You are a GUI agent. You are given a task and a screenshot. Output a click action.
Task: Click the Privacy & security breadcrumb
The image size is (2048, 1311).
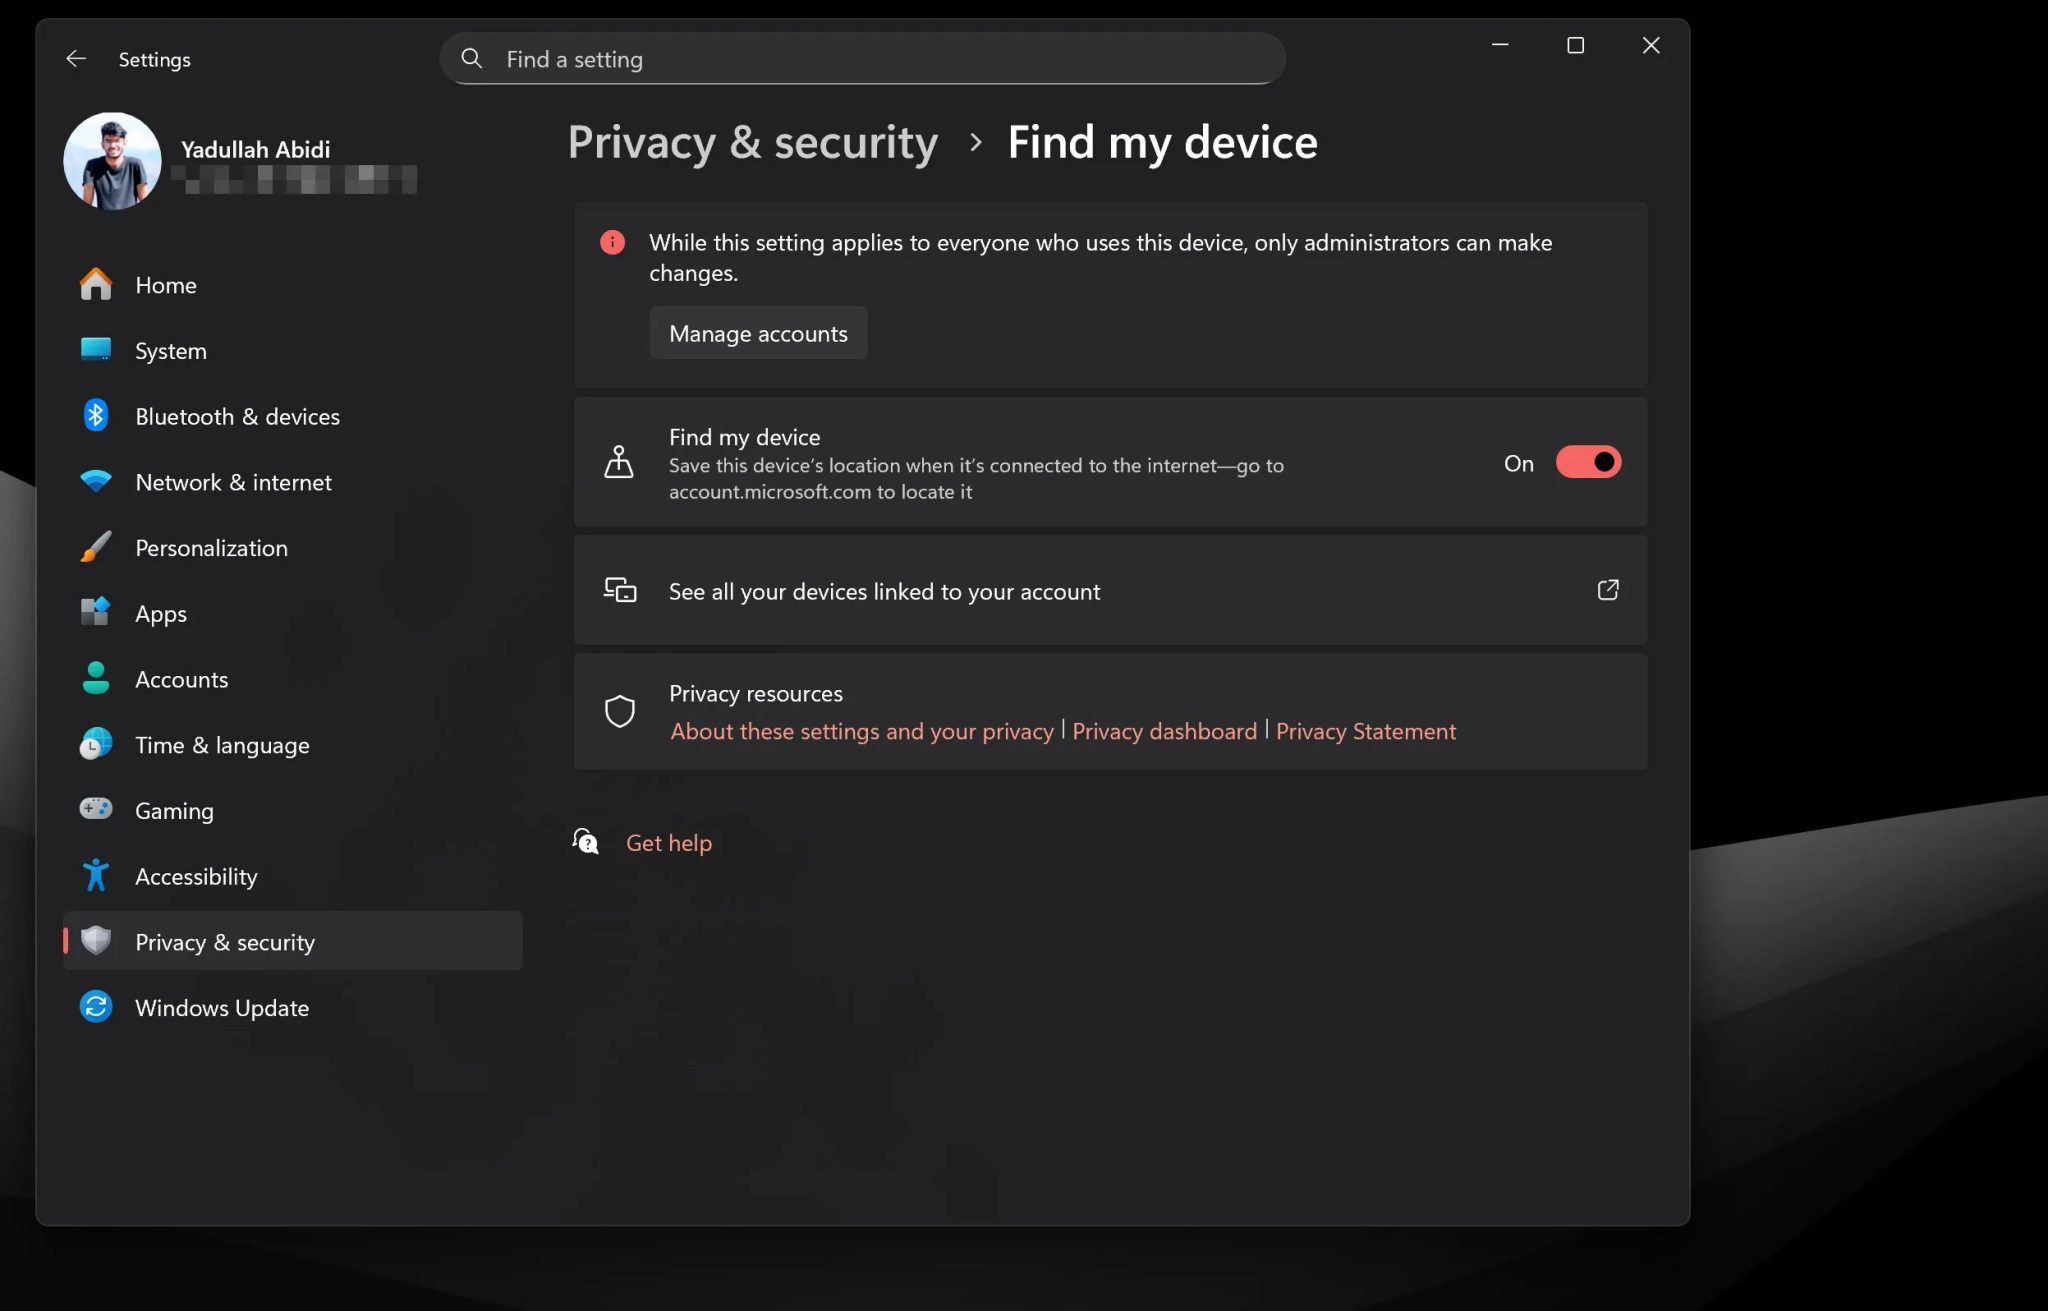click(752, 142)
